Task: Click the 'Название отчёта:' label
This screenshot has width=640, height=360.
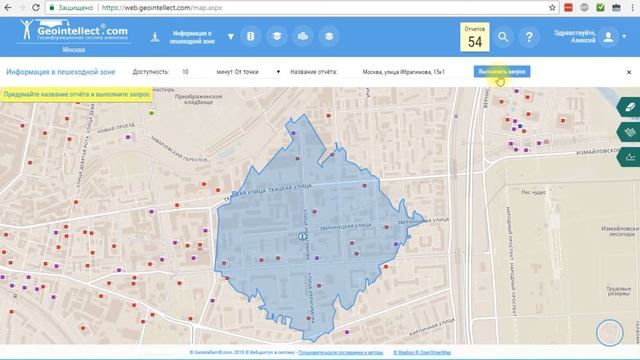Action: coord(313,72)
